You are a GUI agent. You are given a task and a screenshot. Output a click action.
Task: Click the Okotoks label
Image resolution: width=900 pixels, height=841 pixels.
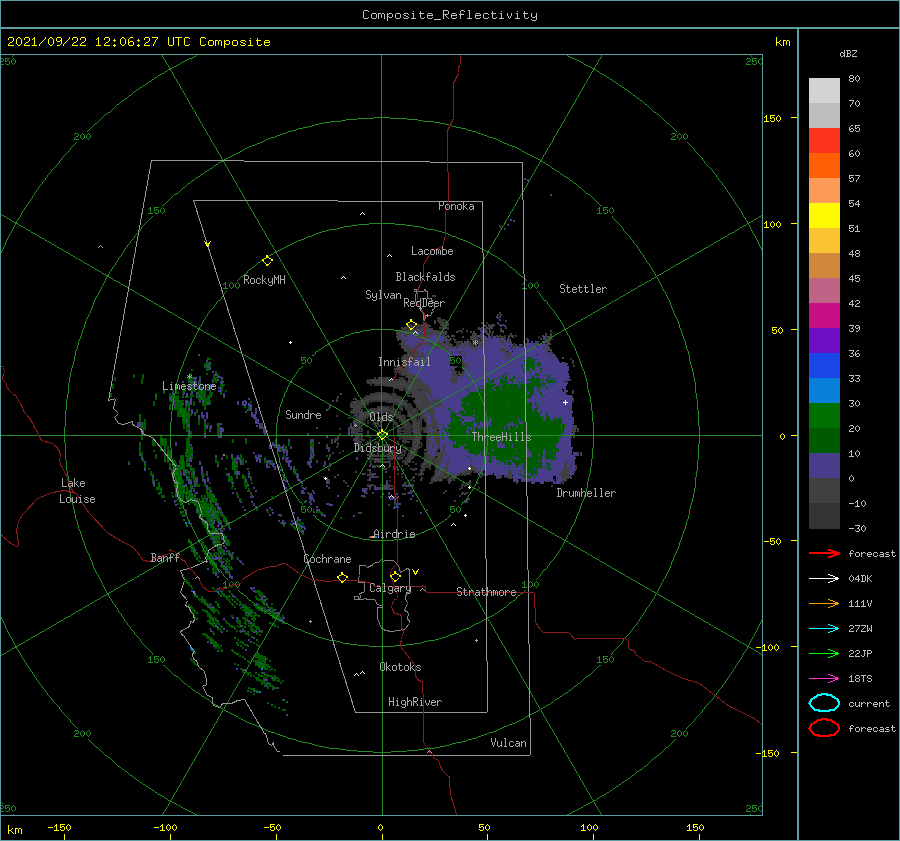tap(400, 667)
